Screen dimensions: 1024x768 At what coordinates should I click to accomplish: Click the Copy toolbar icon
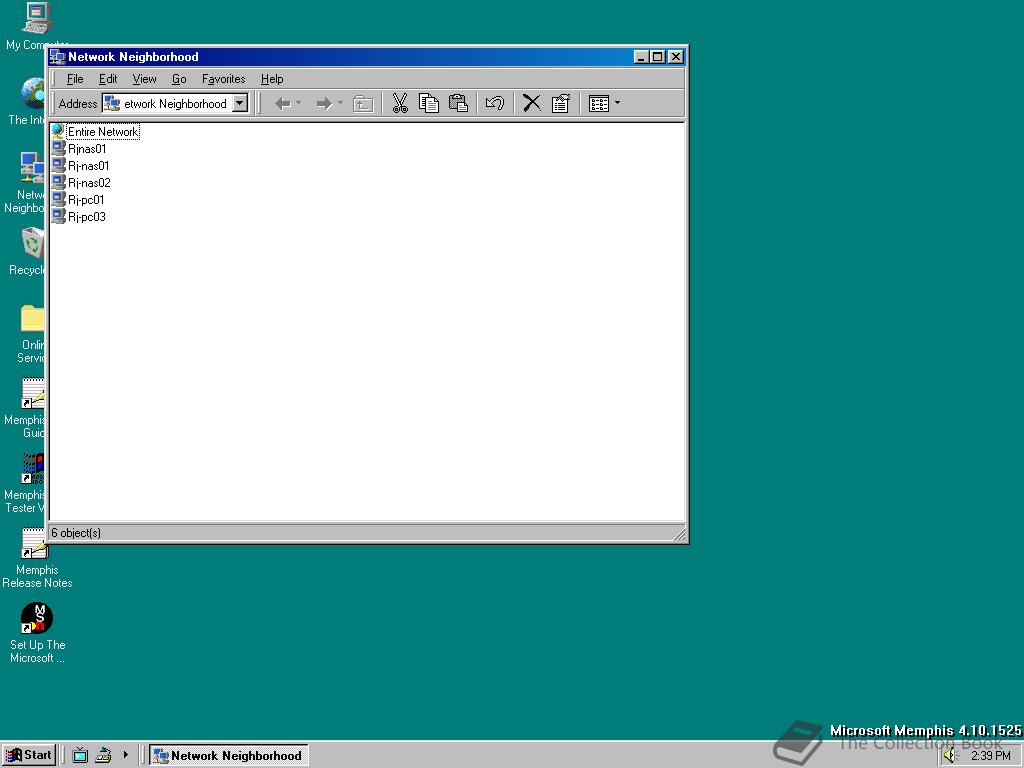429,103
